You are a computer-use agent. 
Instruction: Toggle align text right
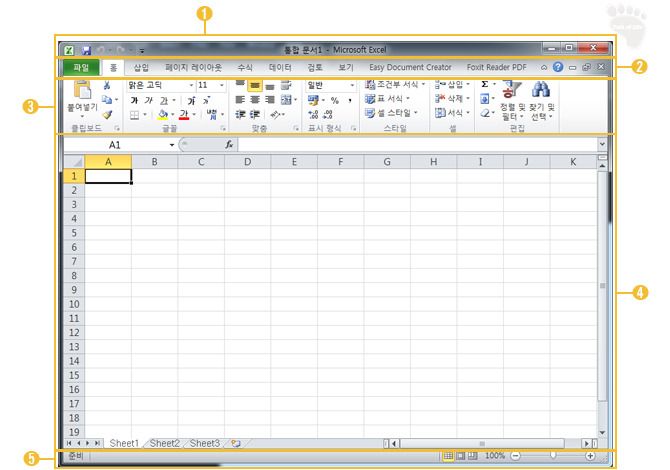[270, 100]
